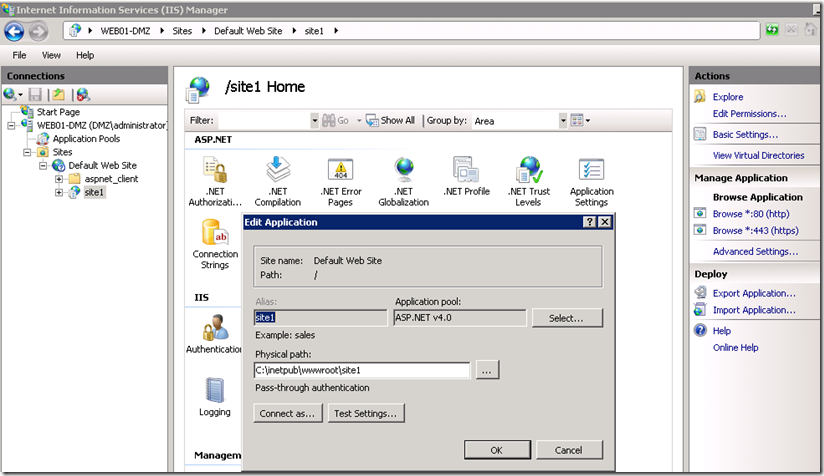The height and width of the screenshot is (476, 824).
Task: Click the Edit Permissions... link
Action: [x=749, y=113]
